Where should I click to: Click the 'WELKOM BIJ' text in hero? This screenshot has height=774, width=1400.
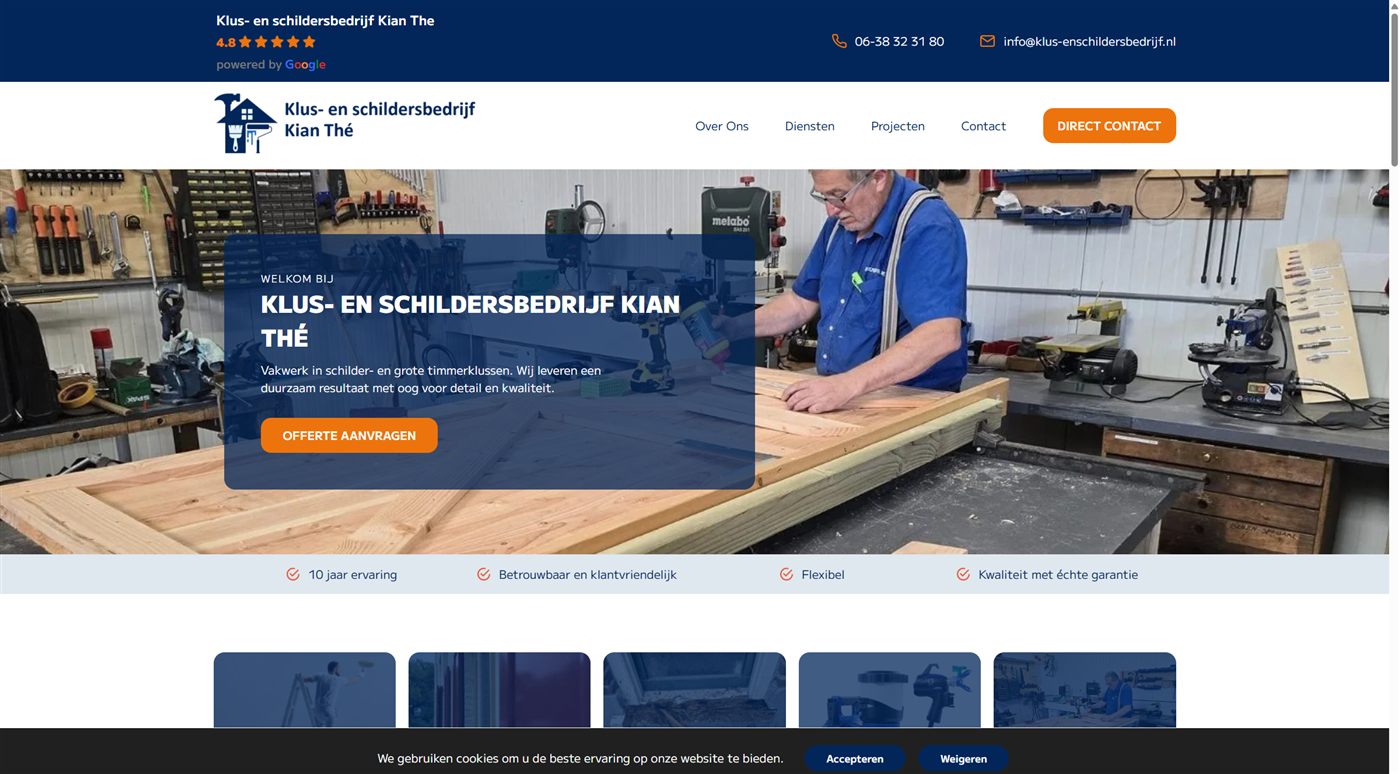click(x=297, y=279)
